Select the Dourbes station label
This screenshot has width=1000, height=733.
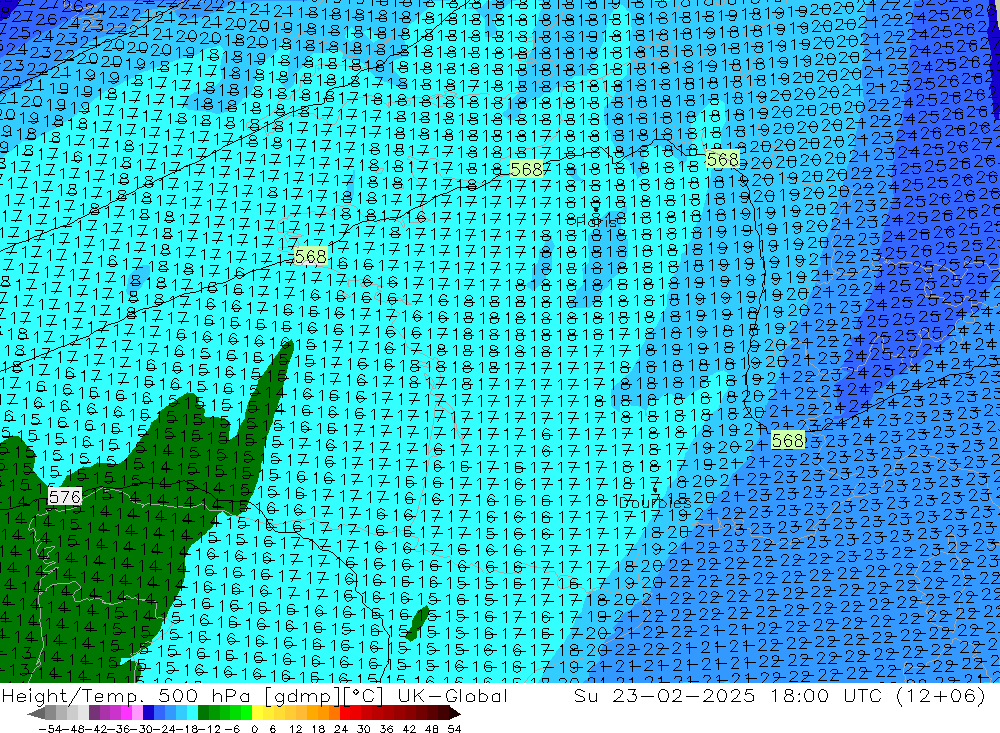655,503
